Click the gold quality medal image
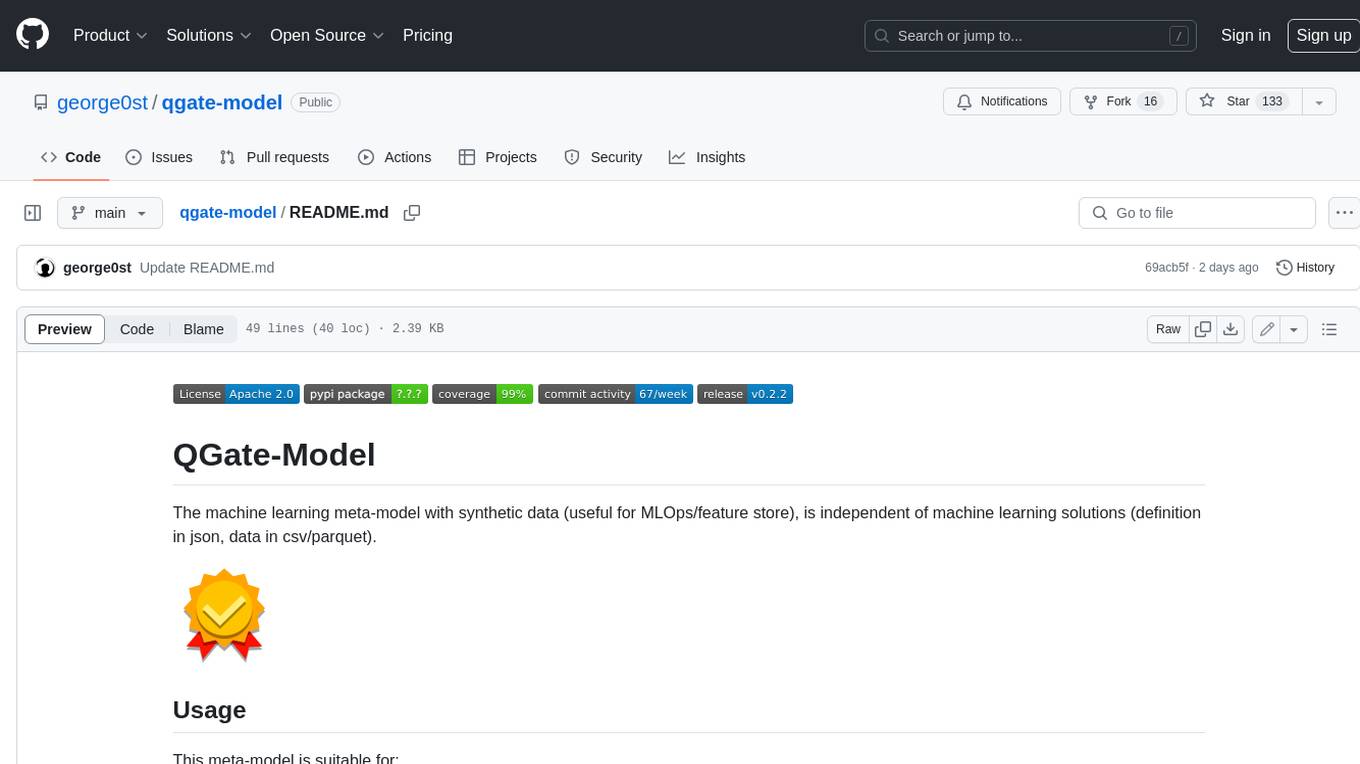 [224, 615]
